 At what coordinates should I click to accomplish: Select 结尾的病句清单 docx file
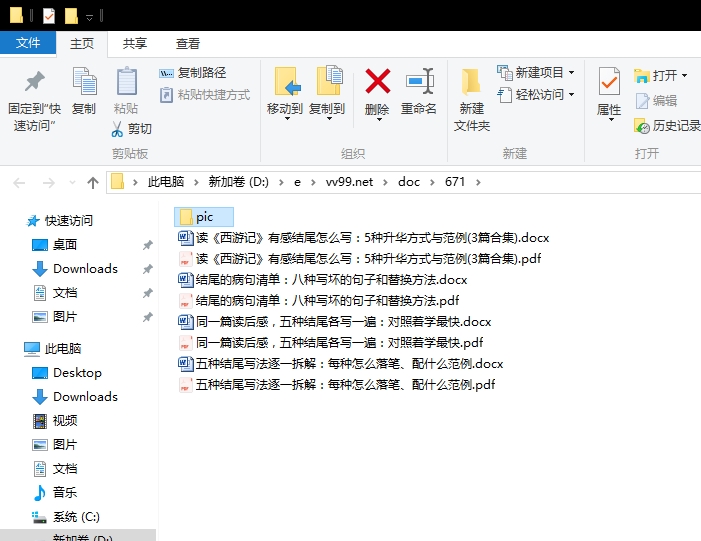tap(323, 279)
